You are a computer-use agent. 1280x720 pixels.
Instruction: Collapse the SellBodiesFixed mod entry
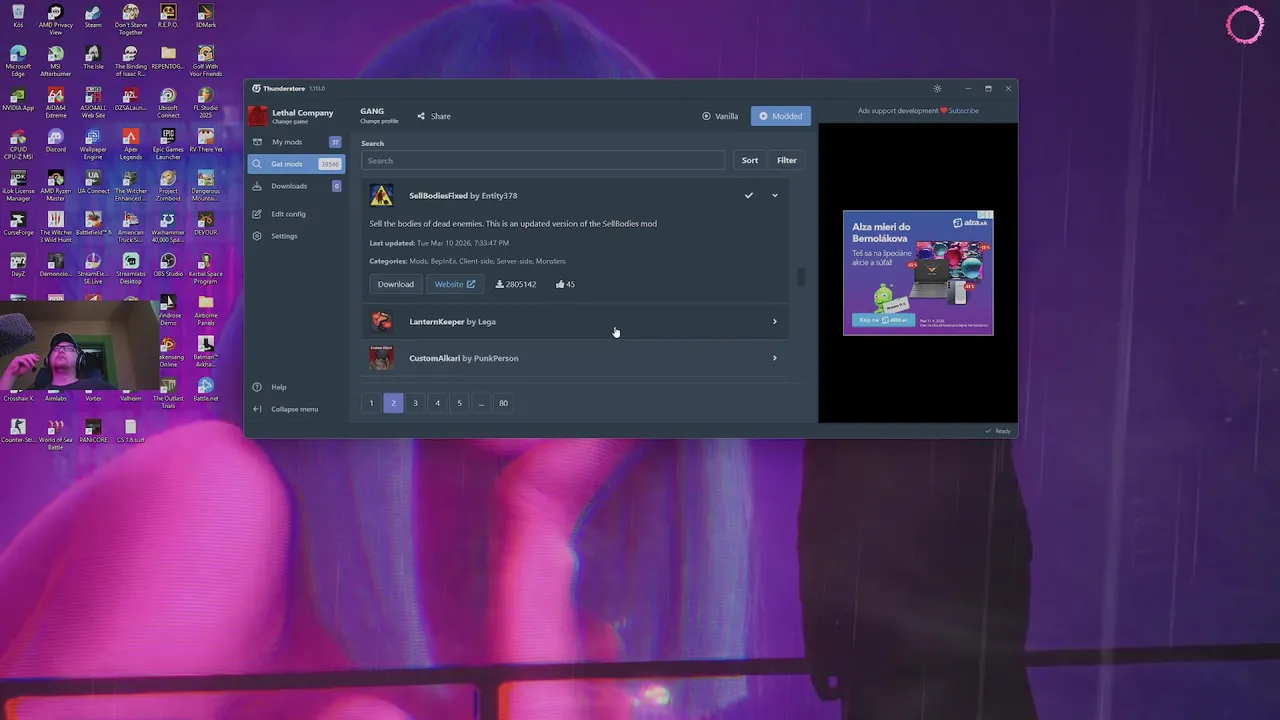[775, 196]
